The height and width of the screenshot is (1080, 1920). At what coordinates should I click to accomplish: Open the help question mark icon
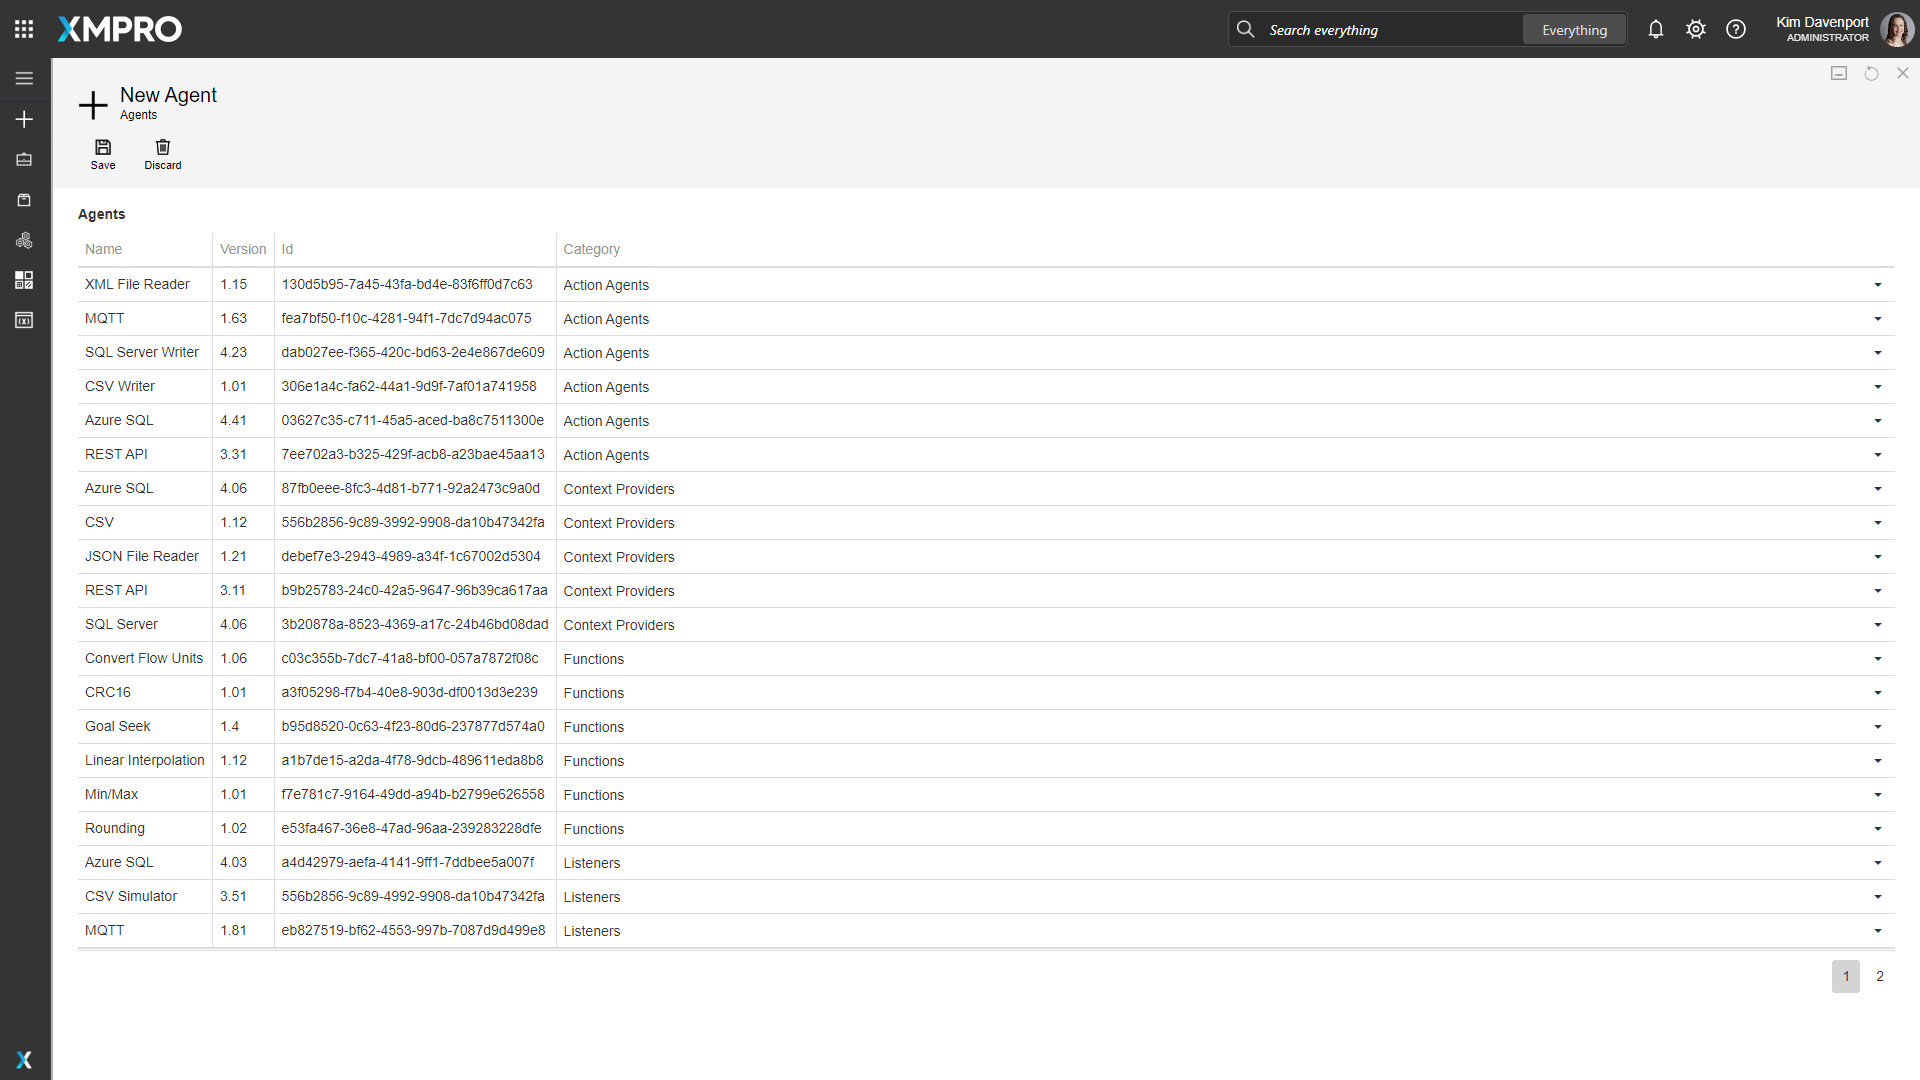pyautogui.click(x=1736, y=29)
